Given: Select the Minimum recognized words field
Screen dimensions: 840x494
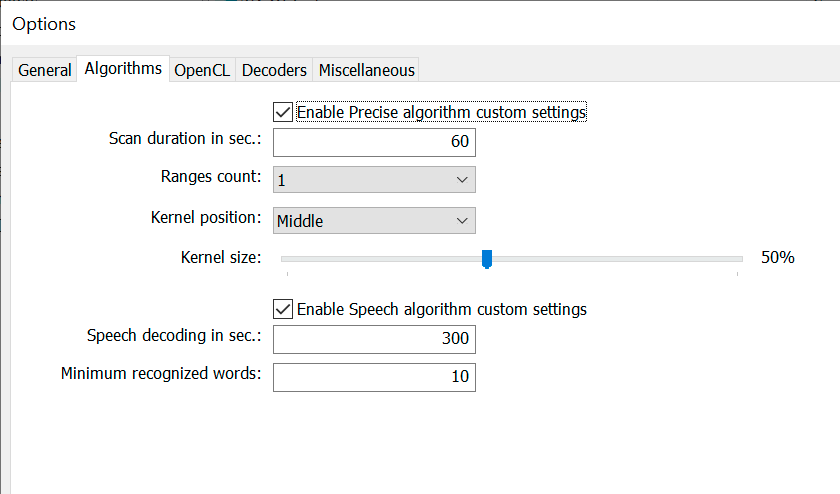Looking at the screenshot, I should [x=374, y=377].
